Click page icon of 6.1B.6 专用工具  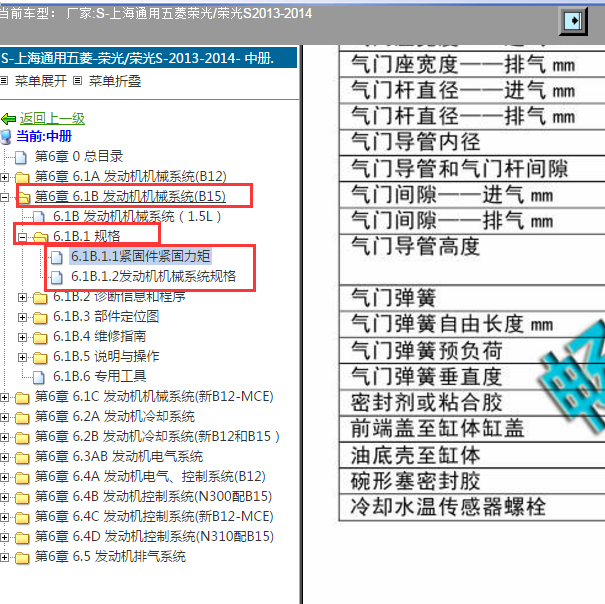[x=39, y=377]
